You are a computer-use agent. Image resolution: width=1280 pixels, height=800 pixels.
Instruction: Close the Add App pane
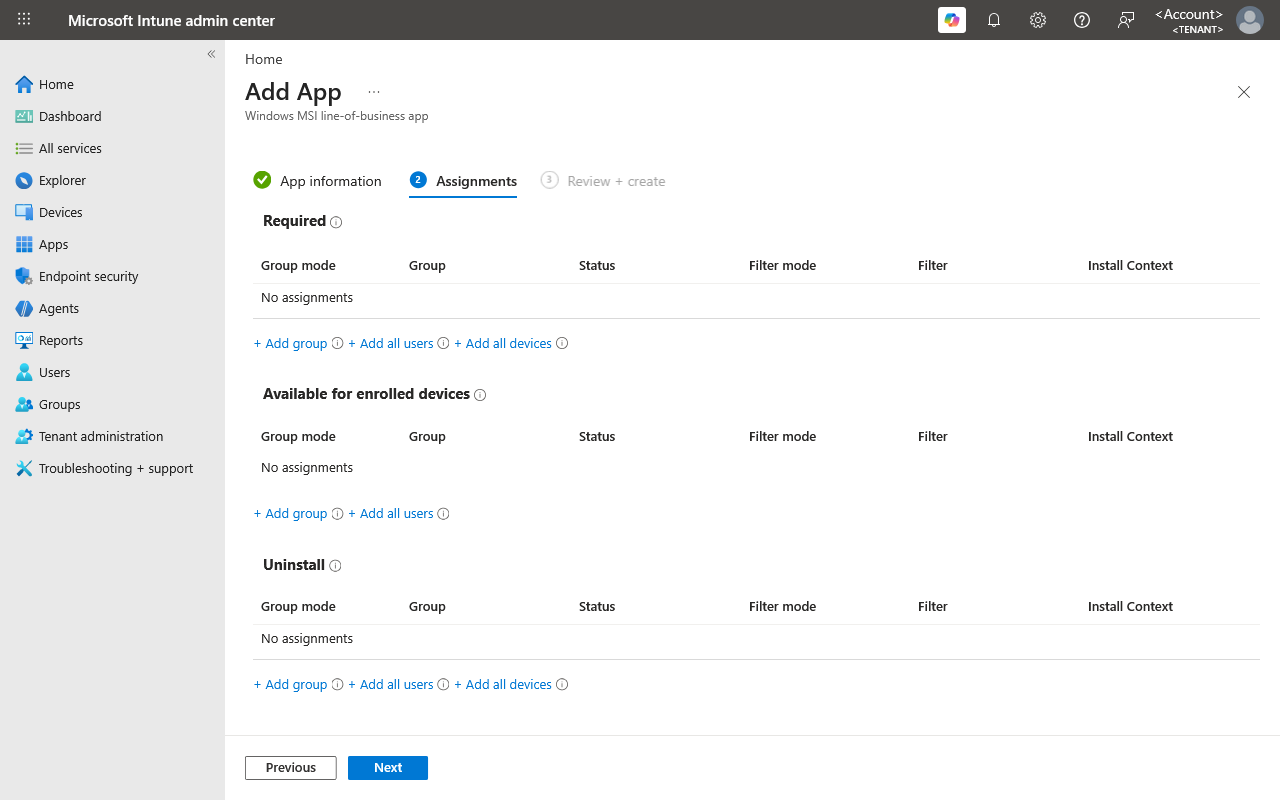1244,92
